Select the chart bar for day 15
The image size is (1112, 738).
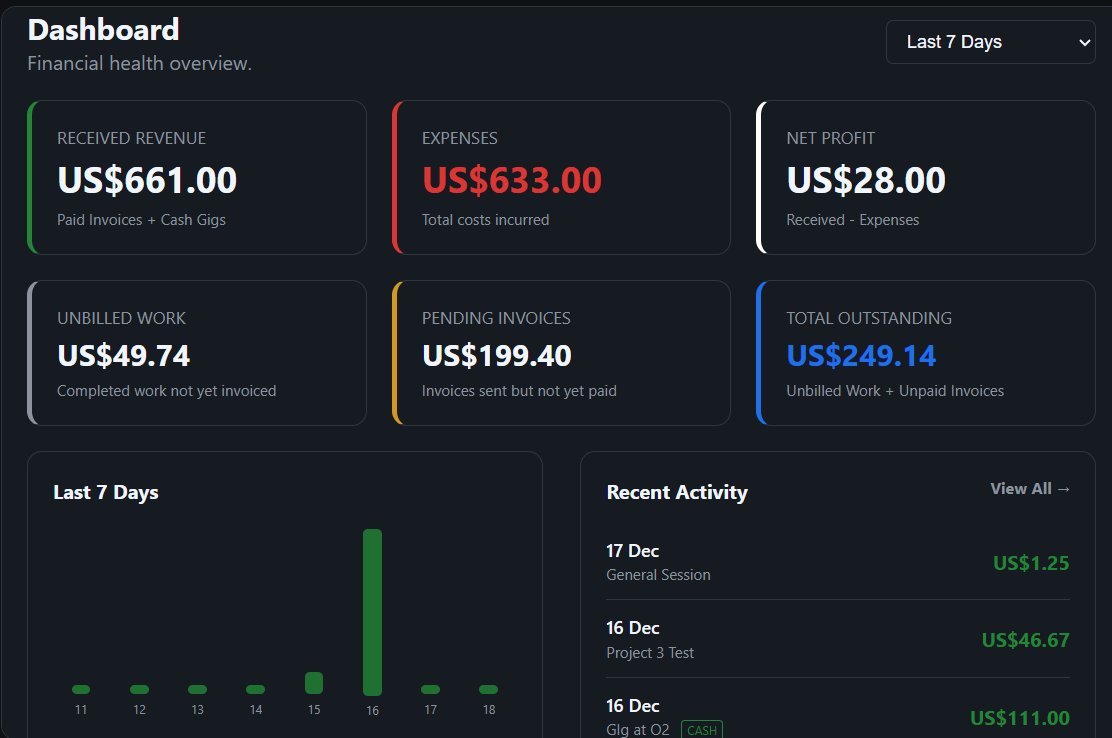tap(314, 683)
